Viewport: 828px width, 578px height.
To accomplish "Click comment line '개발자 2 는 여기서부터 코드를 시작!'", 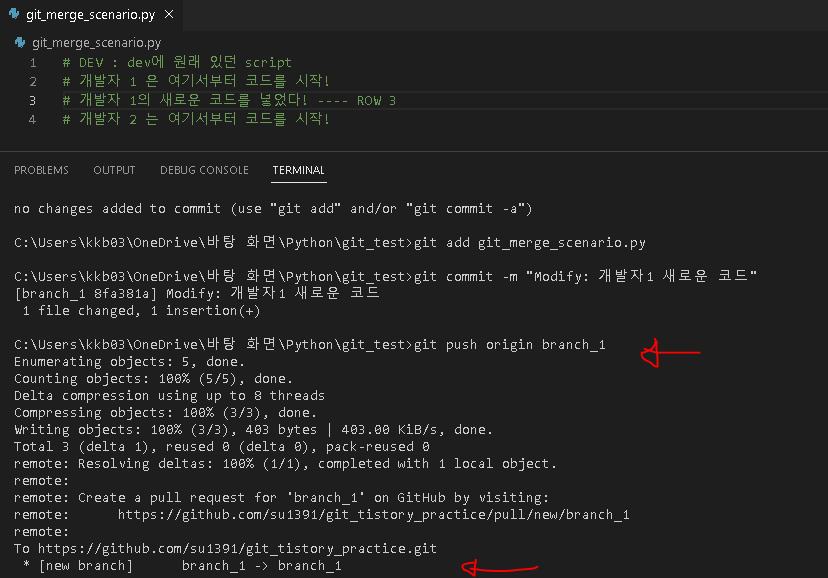I will pyautogui.click(x=196, y=119).
